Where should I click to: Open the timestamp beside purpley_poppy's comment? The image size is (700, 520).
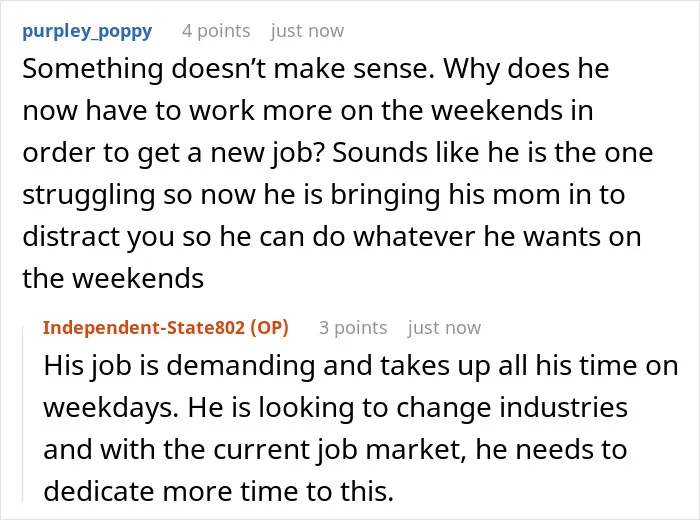pos(307,31)
